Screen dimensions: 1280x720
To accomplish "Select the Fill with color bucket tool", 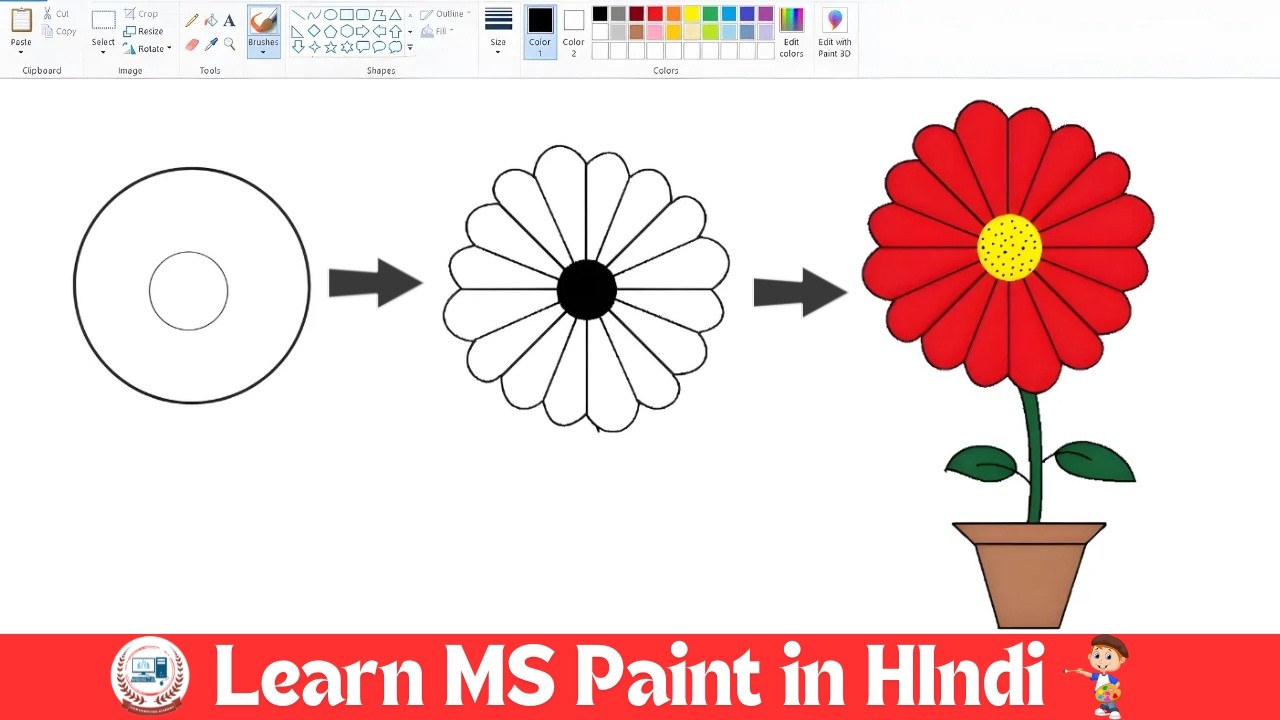I will tap(211, 20).
